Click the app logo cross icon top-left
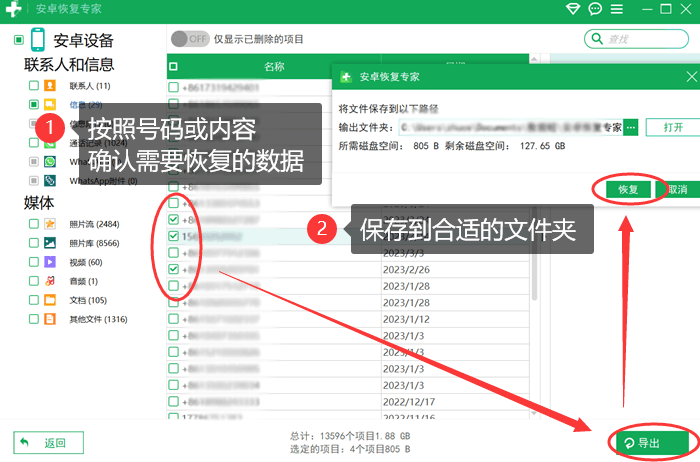Screen dimensions: 700x462 (13, 9)
